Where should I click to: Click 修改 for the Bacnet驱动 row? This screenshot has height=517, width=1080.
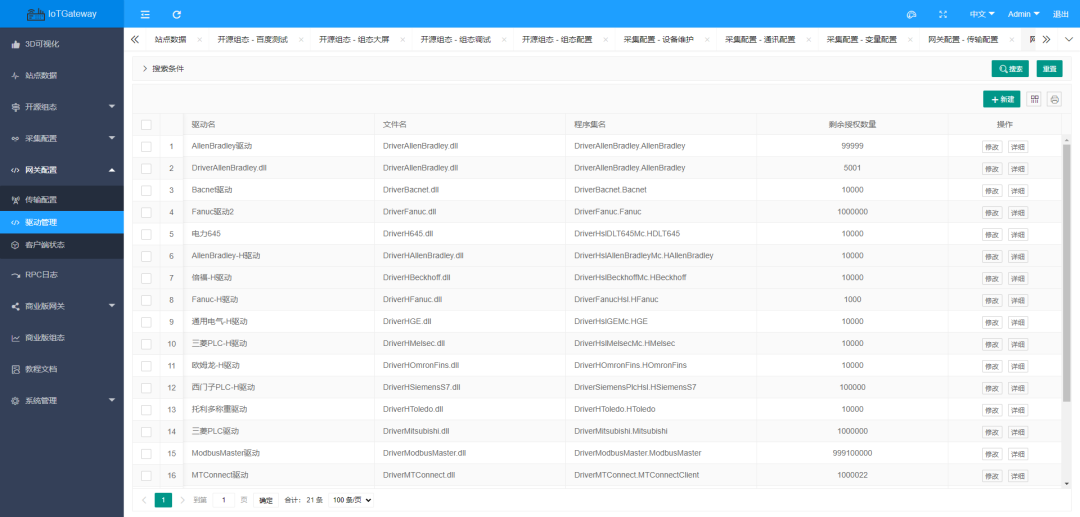click(991, 190)
